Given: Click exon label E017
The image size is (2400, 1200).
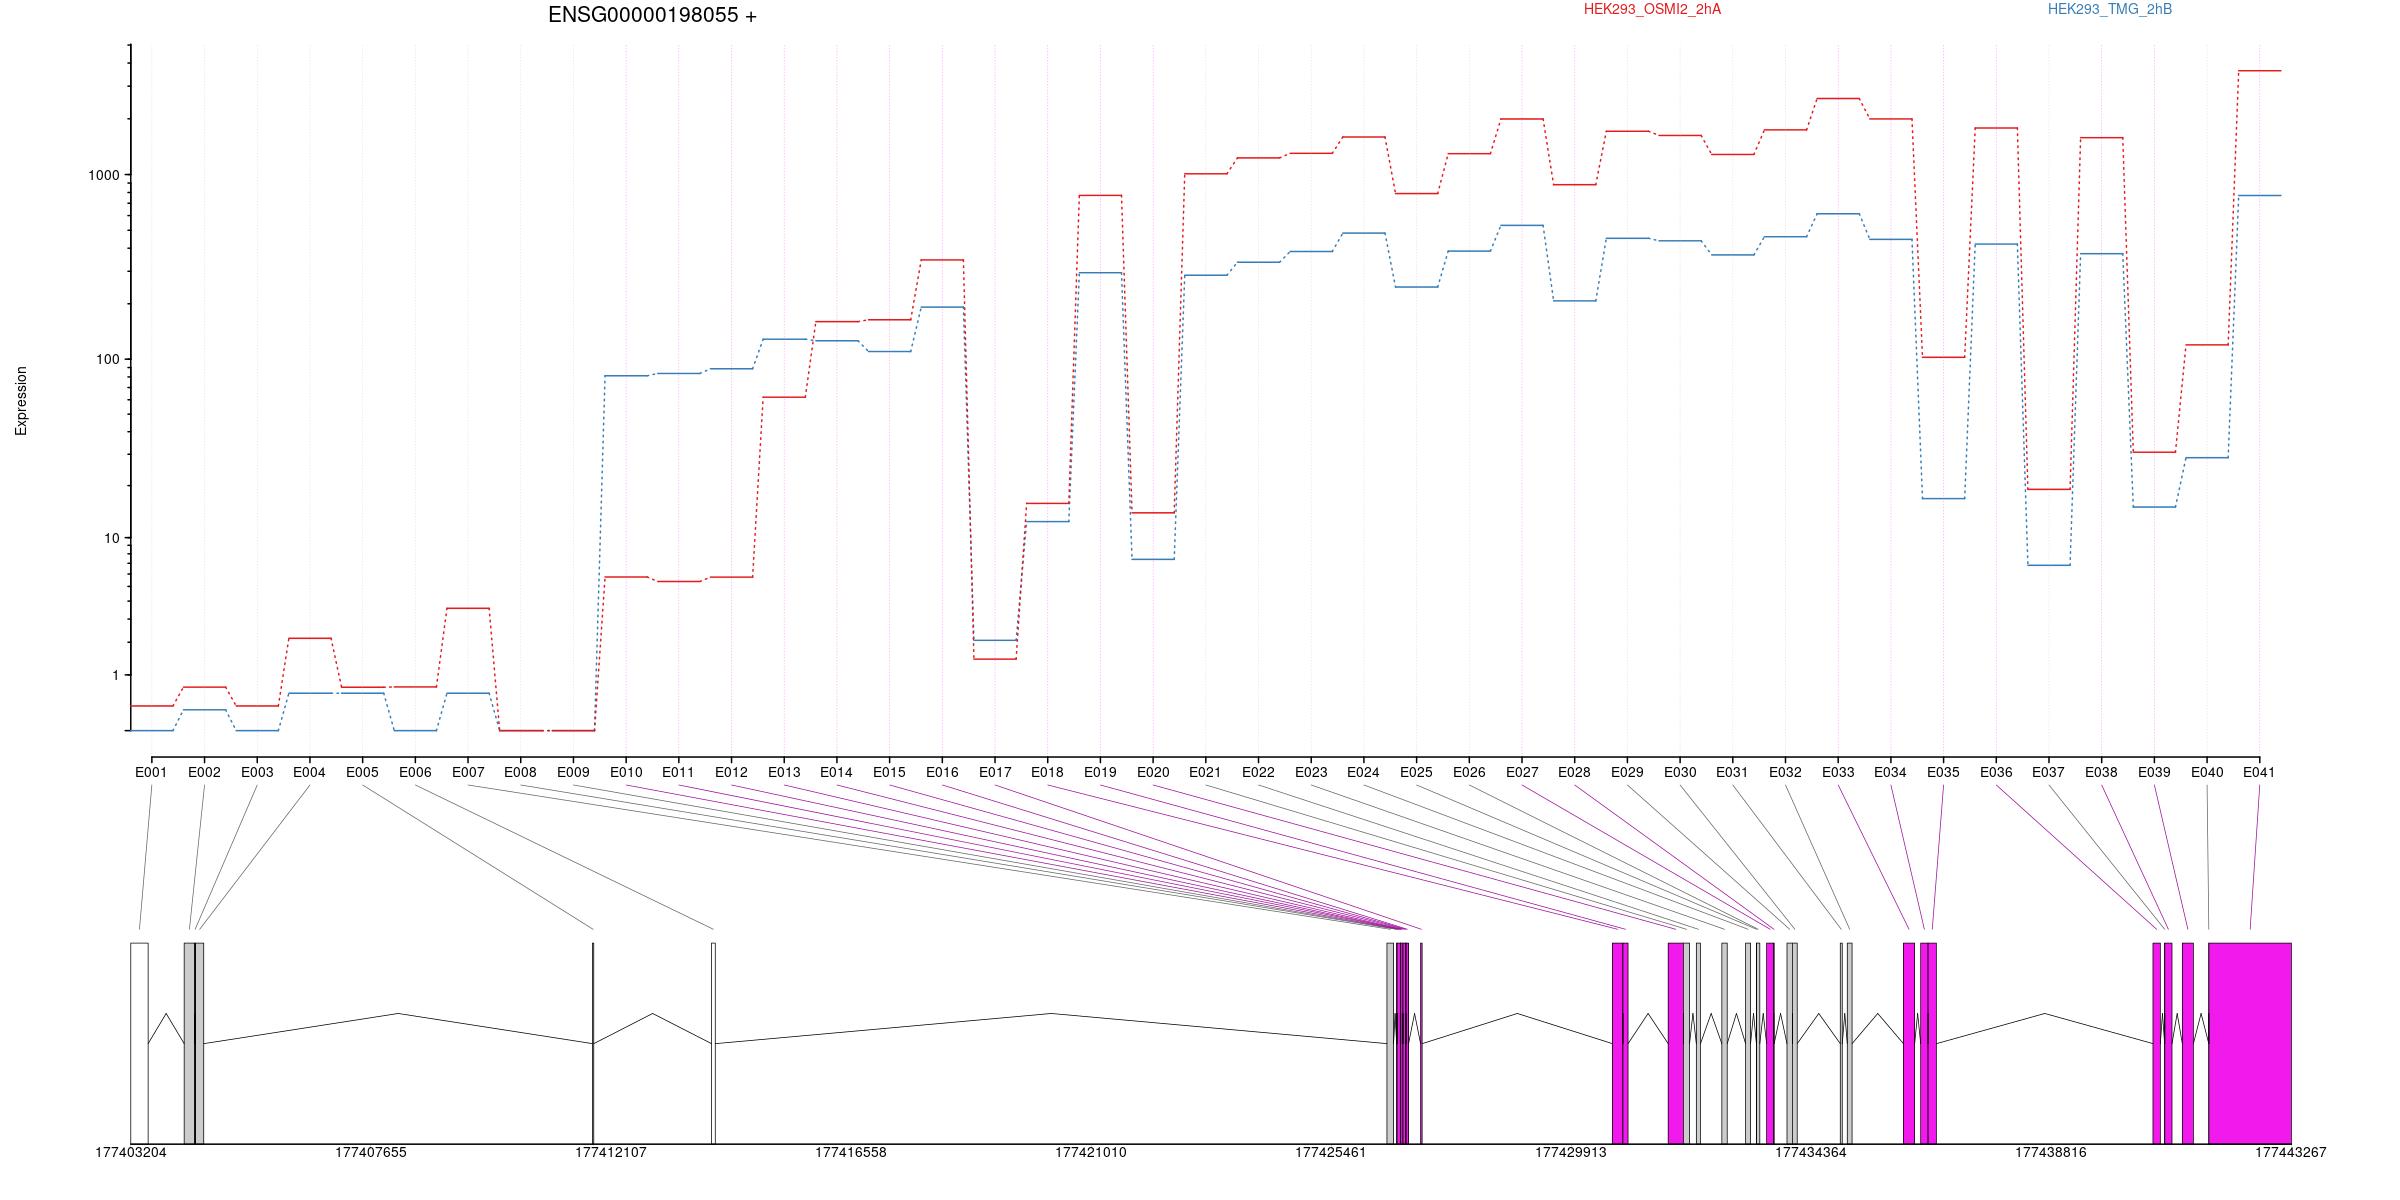Looking at the screenshot, I should pos(995,772).
